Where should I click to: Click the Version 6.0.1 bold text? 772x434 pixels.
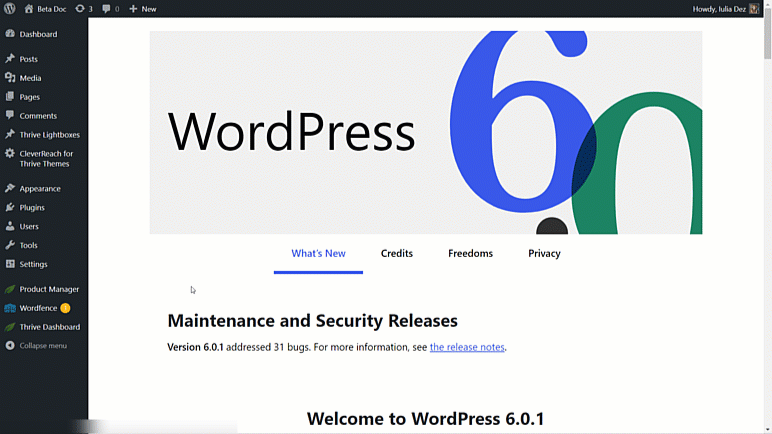(195, 347)
